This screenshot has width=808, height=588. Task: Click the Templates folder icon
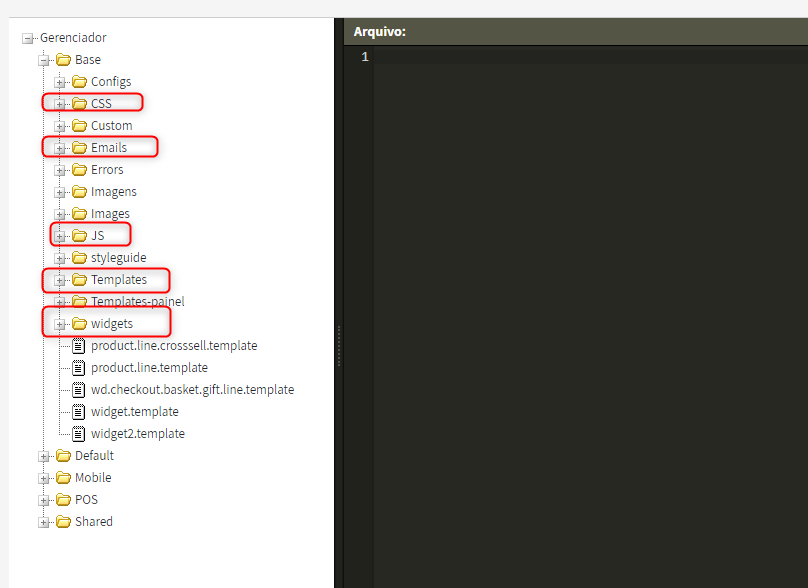tap(79, 280)
